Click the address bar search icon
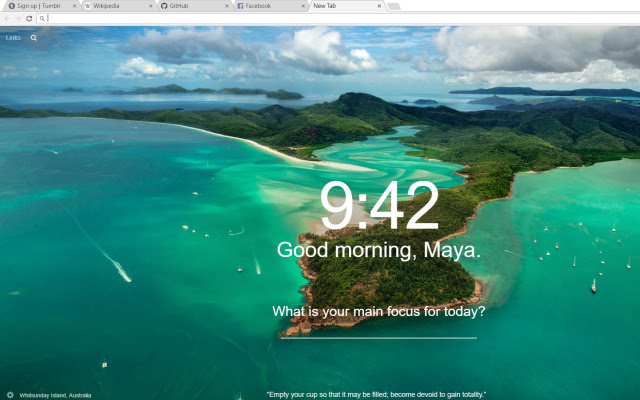The height and width of the screenshot is (400, 640). pos(42,18)
